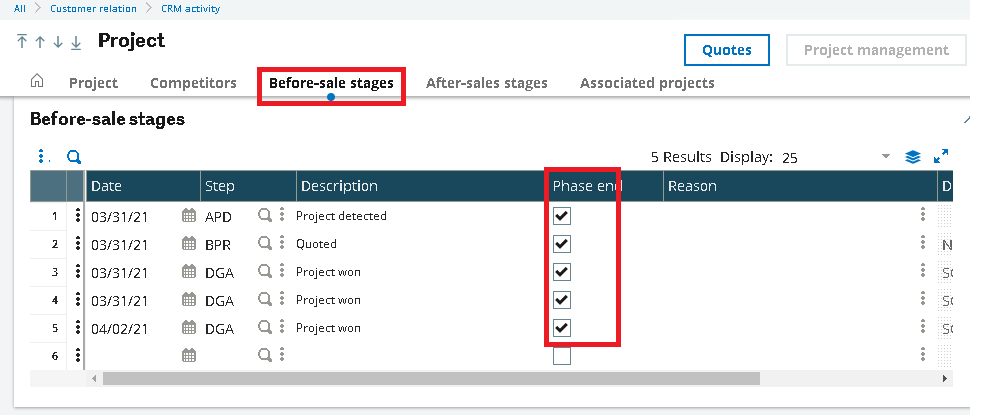The height and width of the screenshot is (415, 999).
Task: Open the Competitors tab
Action: [x=193, y=83]
